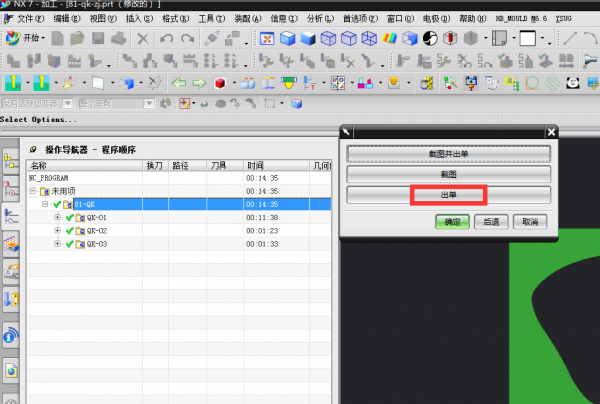This screenshot has width=600, height=404.
Task: Click the green 确定 OK button
Action: point(452,222)
